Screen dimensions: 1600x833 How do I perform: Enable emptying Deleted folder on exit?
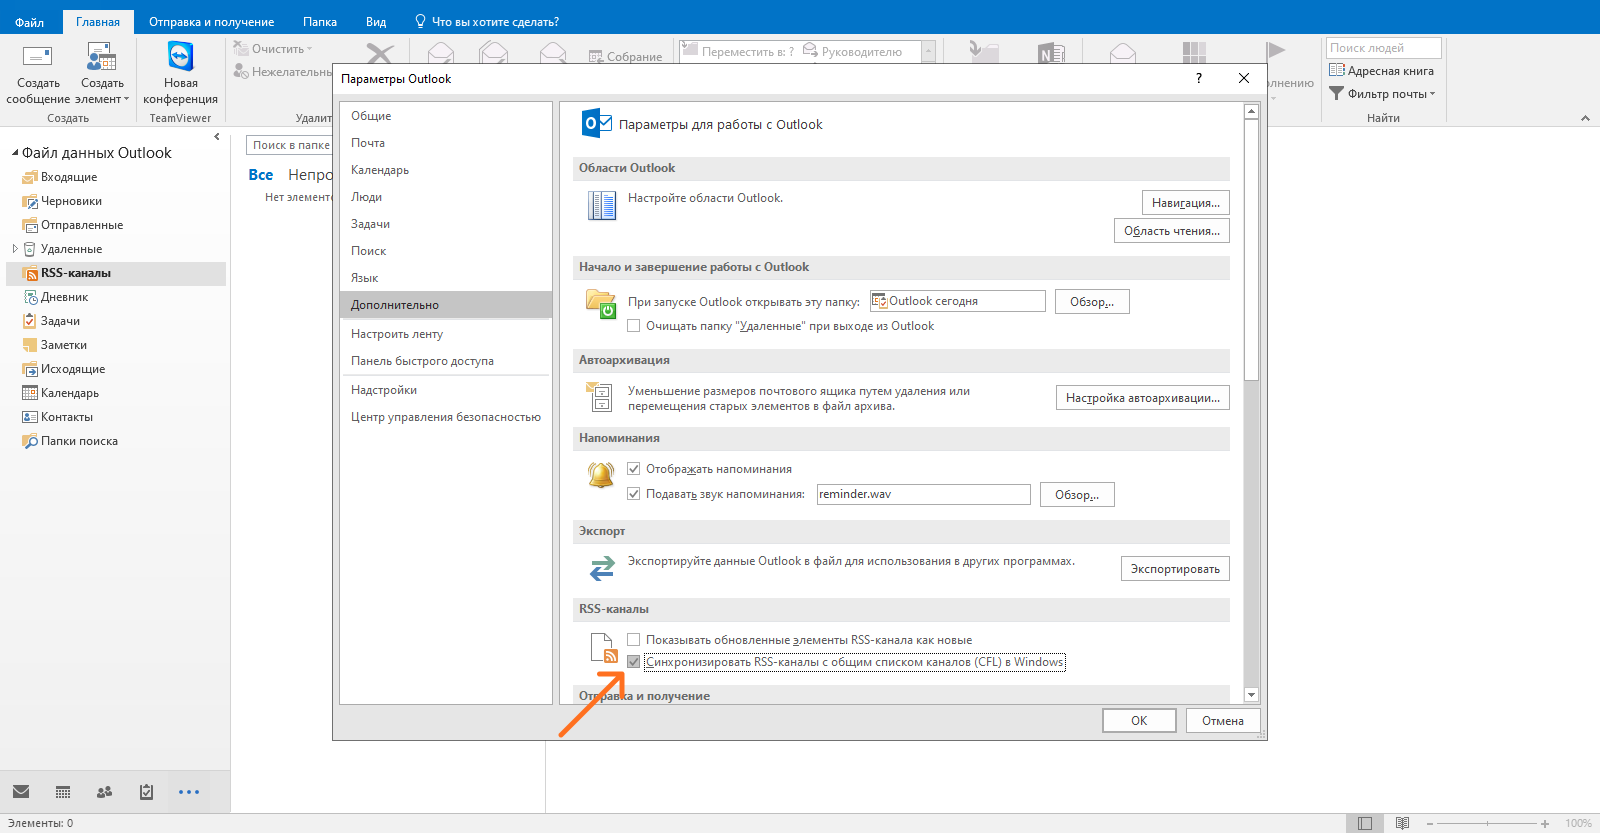633,326
